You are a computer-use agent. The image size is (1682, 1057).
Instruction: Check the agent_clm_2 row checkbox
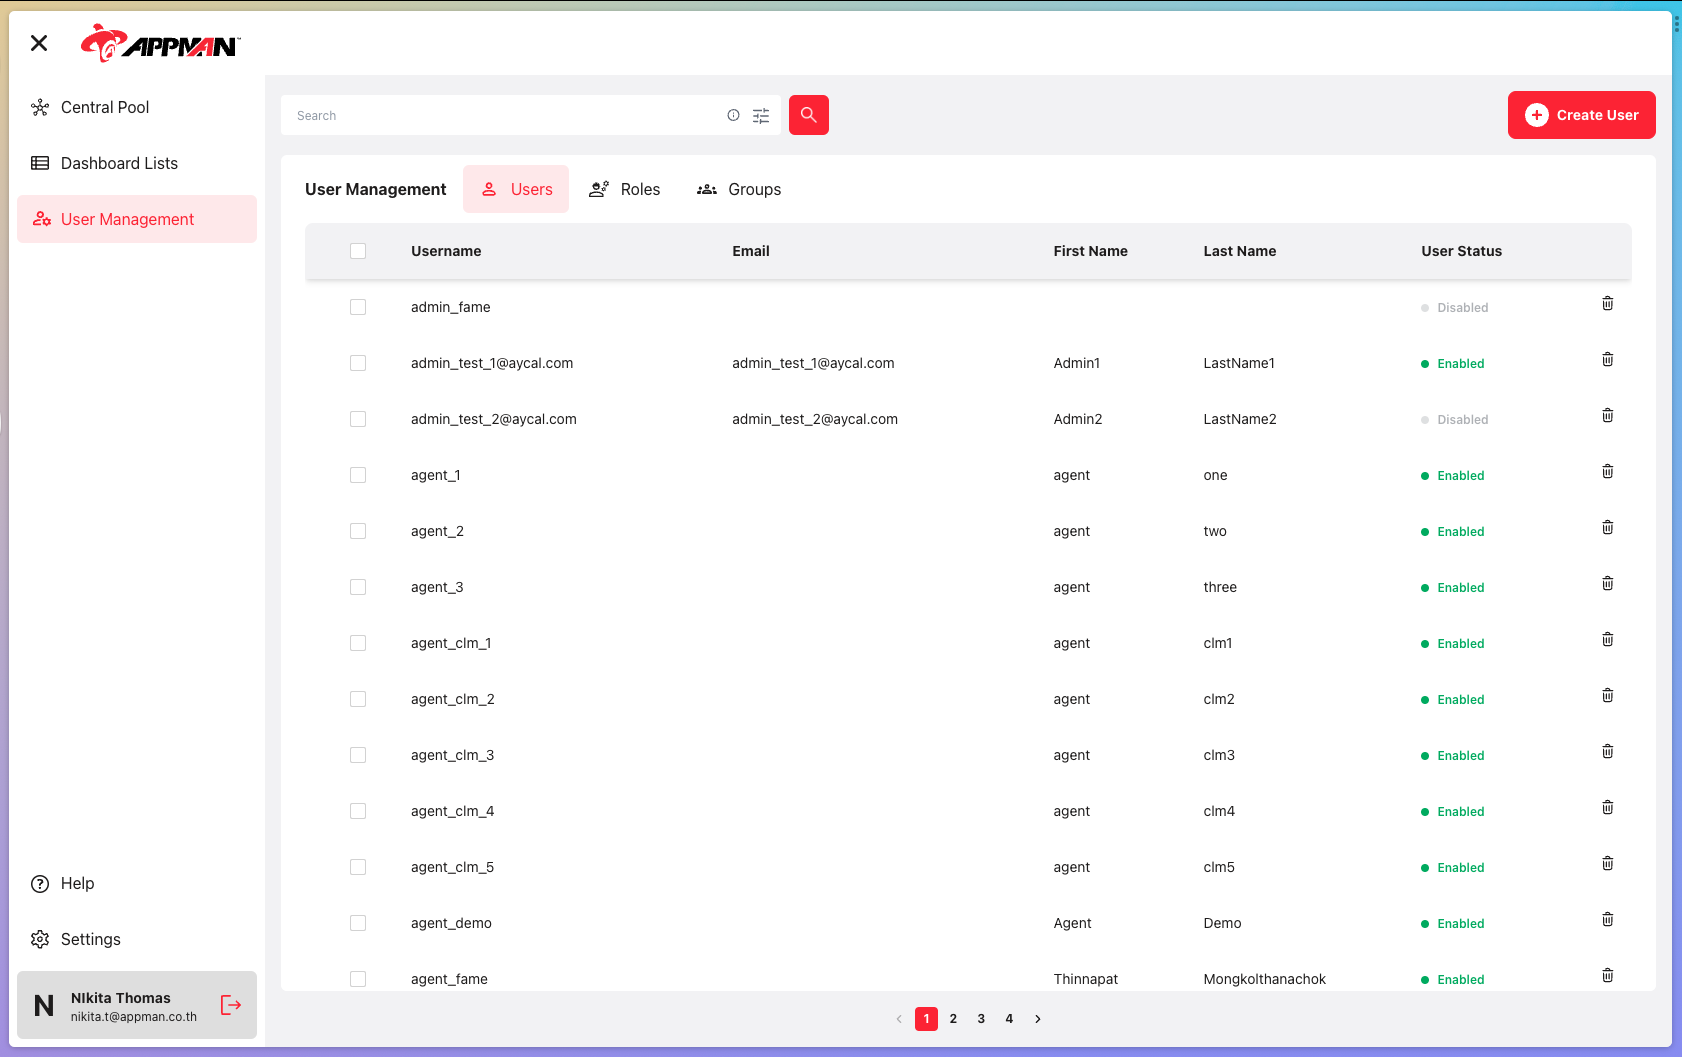click(358, 699)
